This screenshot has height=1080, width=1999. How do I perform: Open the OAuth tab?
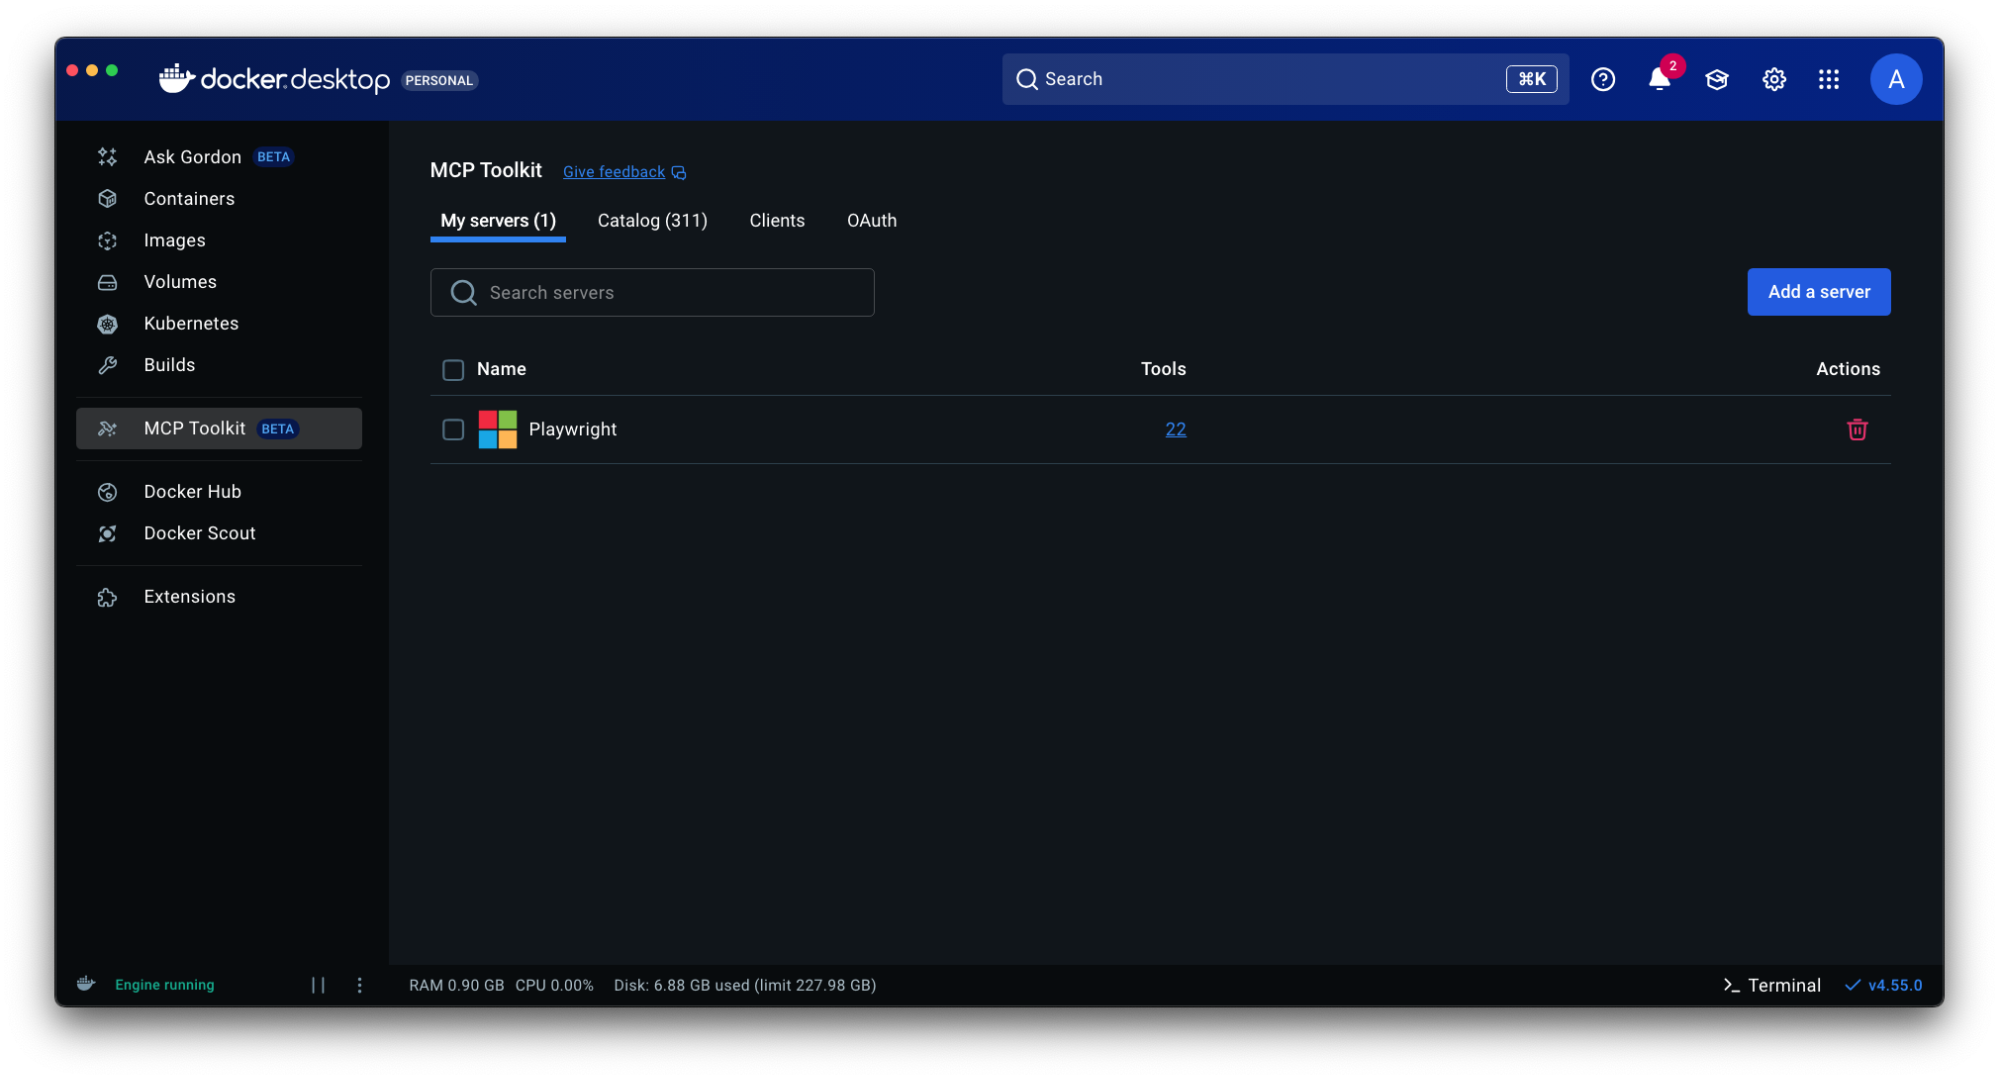(x=871, y=220)
